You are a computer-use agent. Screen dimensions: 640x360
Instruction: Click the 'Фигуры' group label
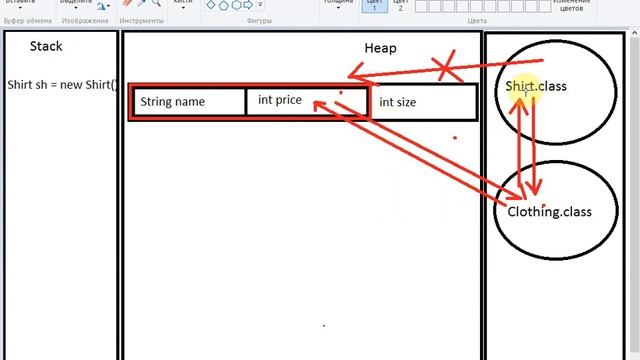coord(259,21)
